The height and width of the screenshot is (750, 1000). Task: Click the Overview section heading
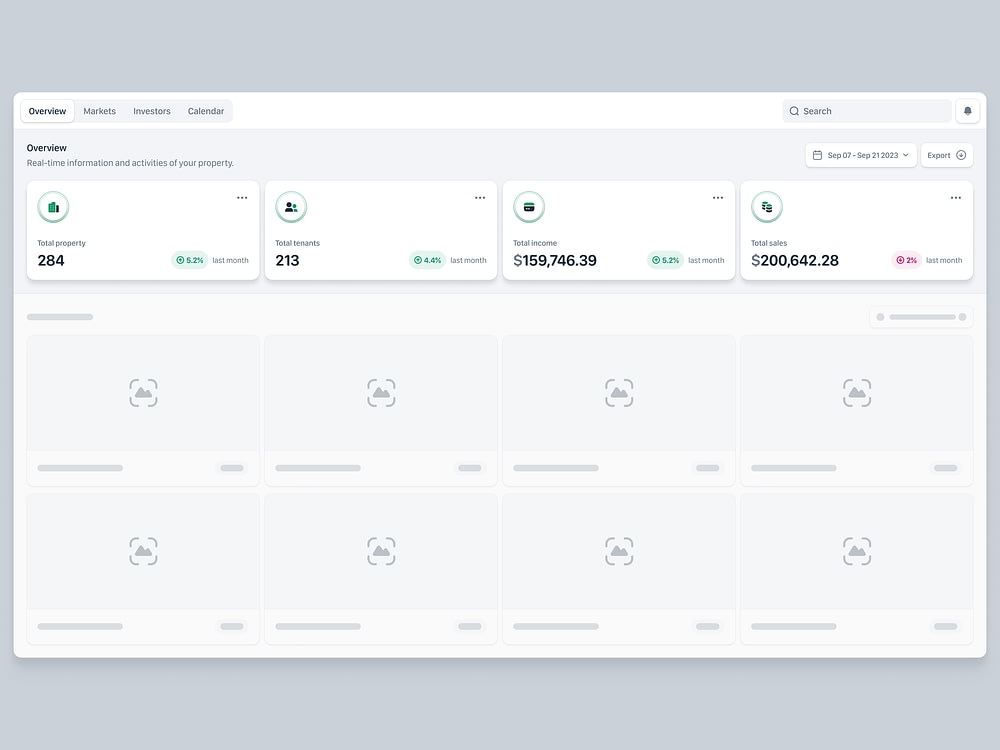pos(47,148)
